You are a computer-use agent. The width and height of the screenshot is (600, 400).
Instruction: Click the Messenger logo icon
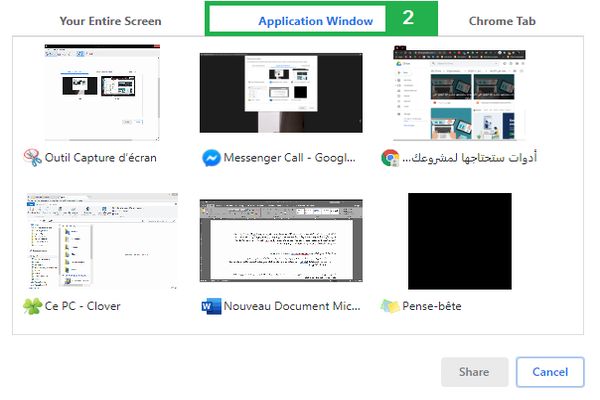point(211,158)
